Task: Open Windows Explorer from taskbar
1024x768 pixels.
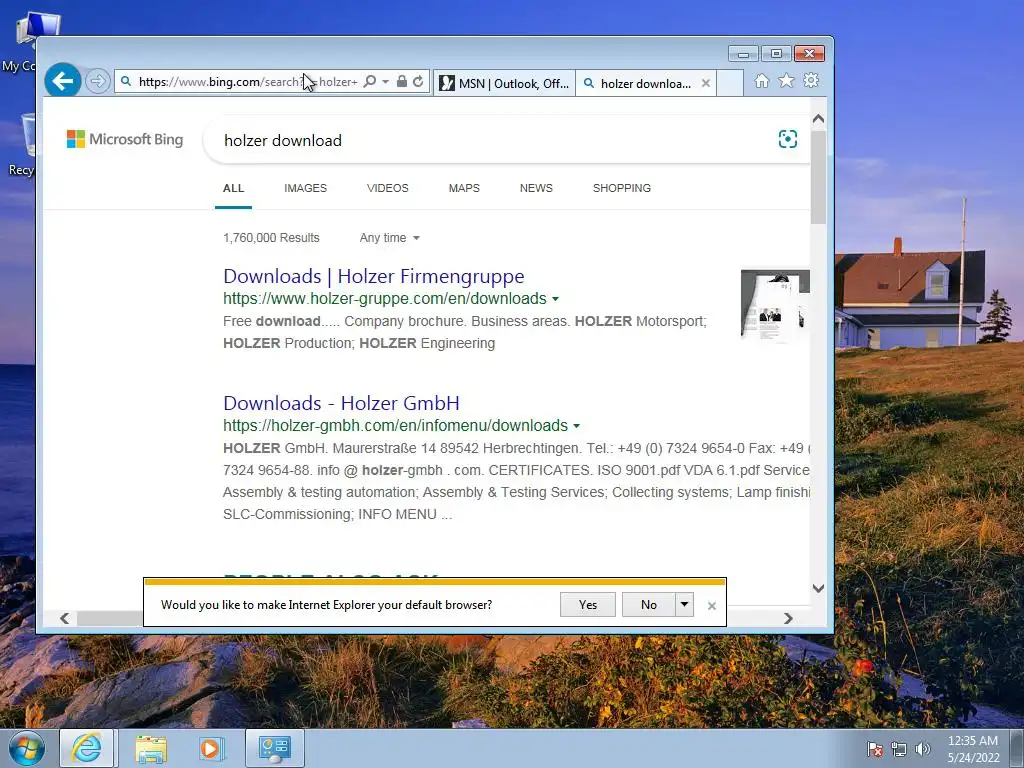Action: coord(151,748)
